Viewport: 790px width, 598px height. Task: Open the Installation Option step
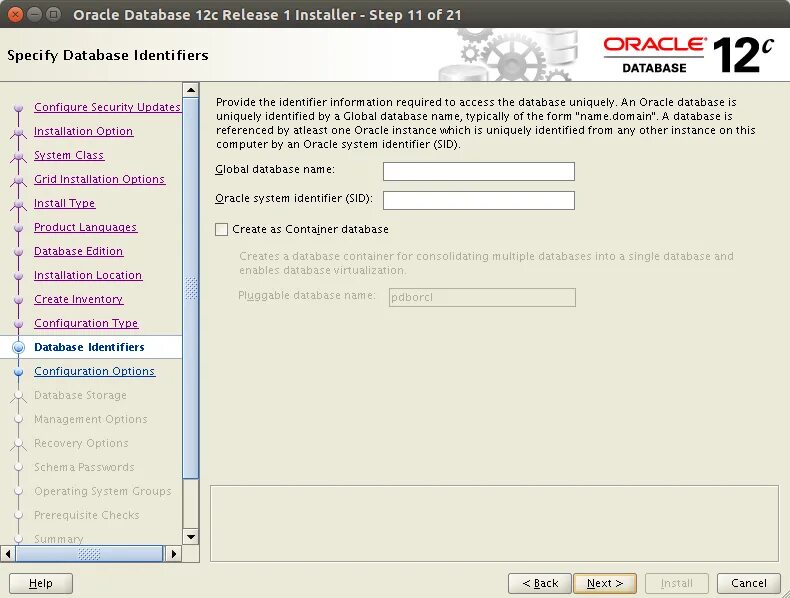[x=84, y=131]
